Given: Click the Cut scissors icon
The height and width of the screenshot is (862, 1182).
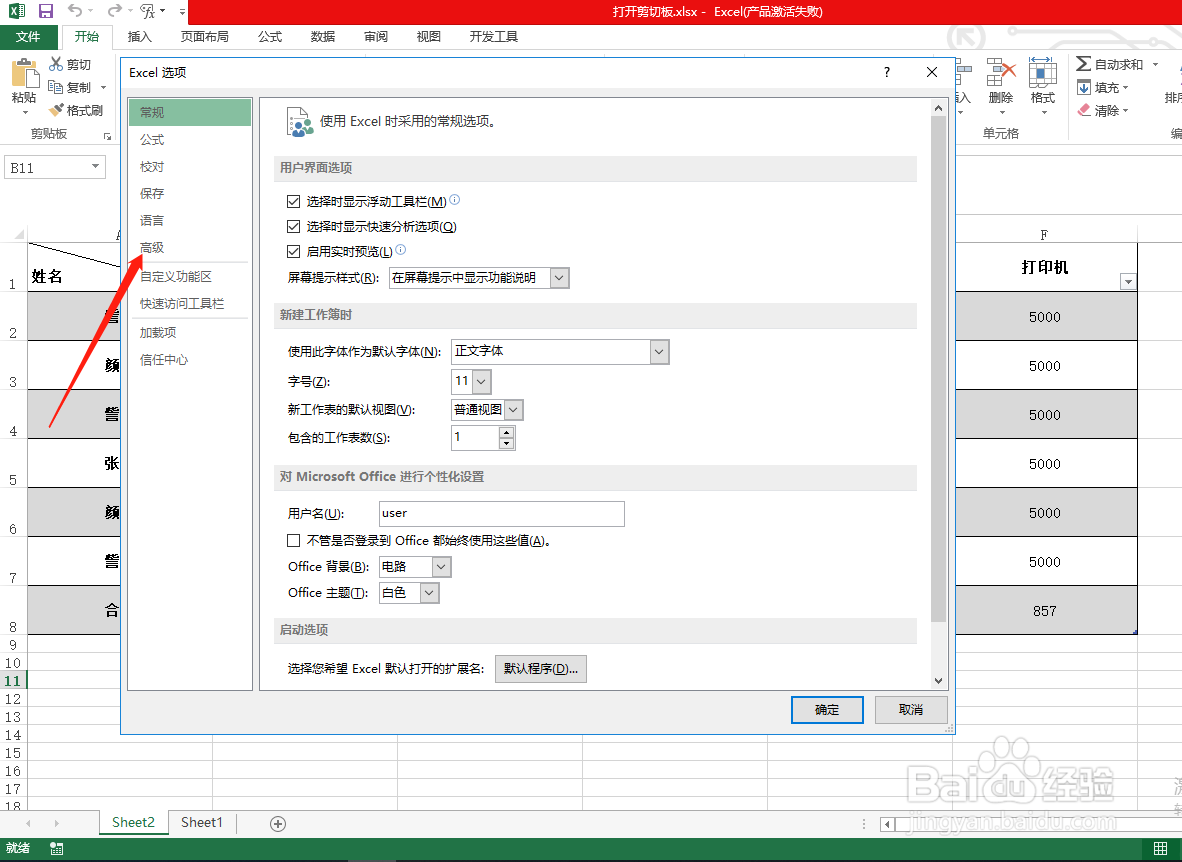Looking at the screenshot, I should (56, 64).
